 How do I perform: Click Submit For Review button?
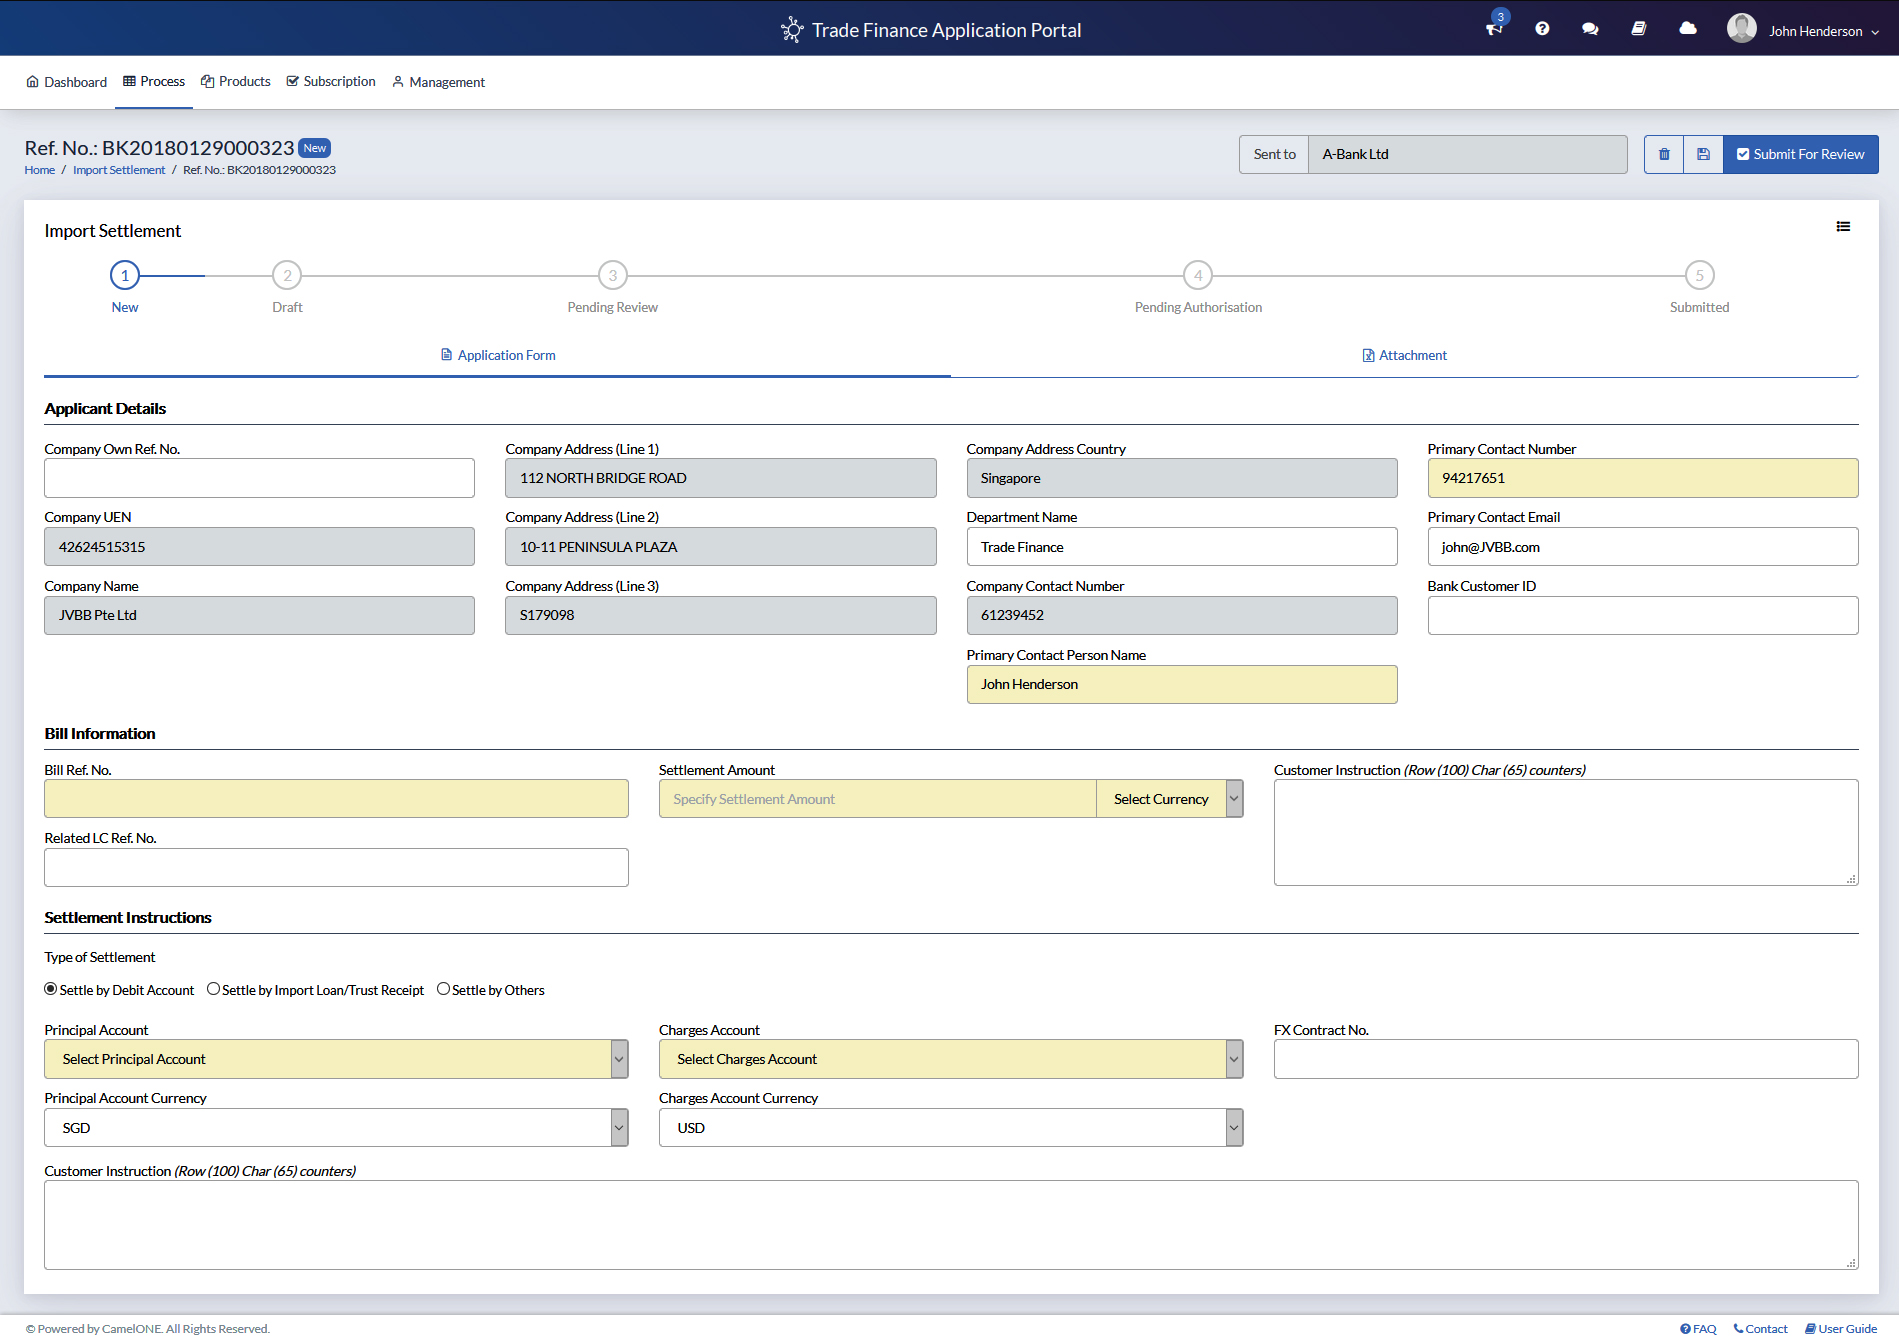[x=1800, y=154]
